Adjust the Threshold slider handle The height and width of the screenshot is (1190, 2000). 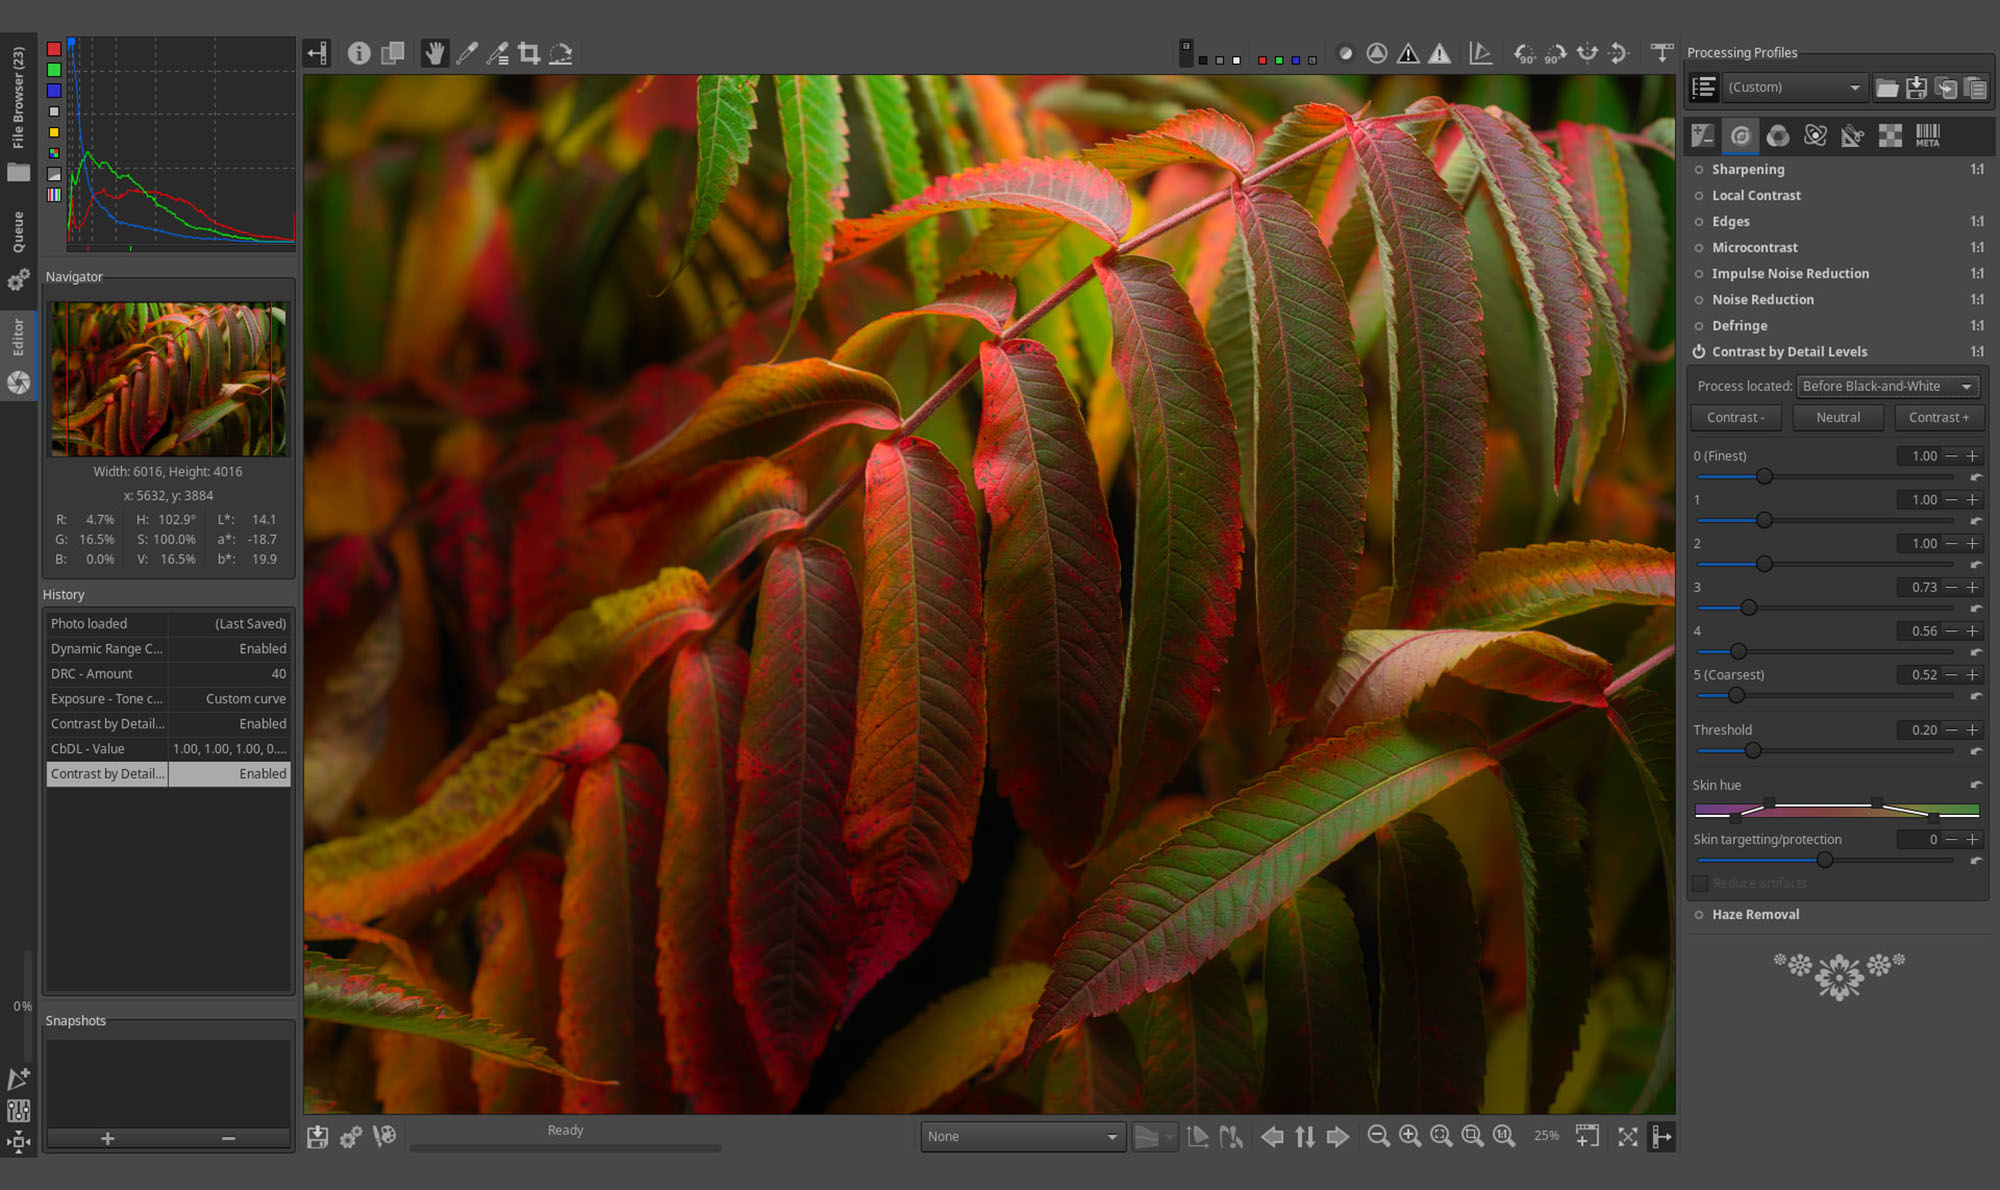1752,751
